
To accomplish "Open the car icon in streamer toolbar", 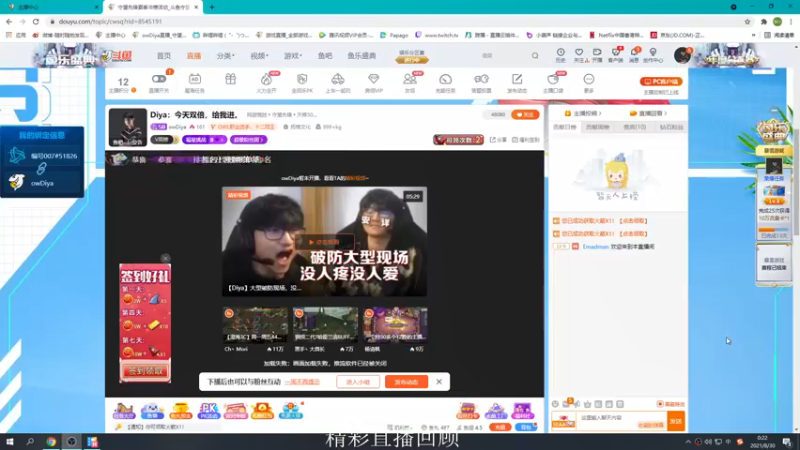I will 338,79.
